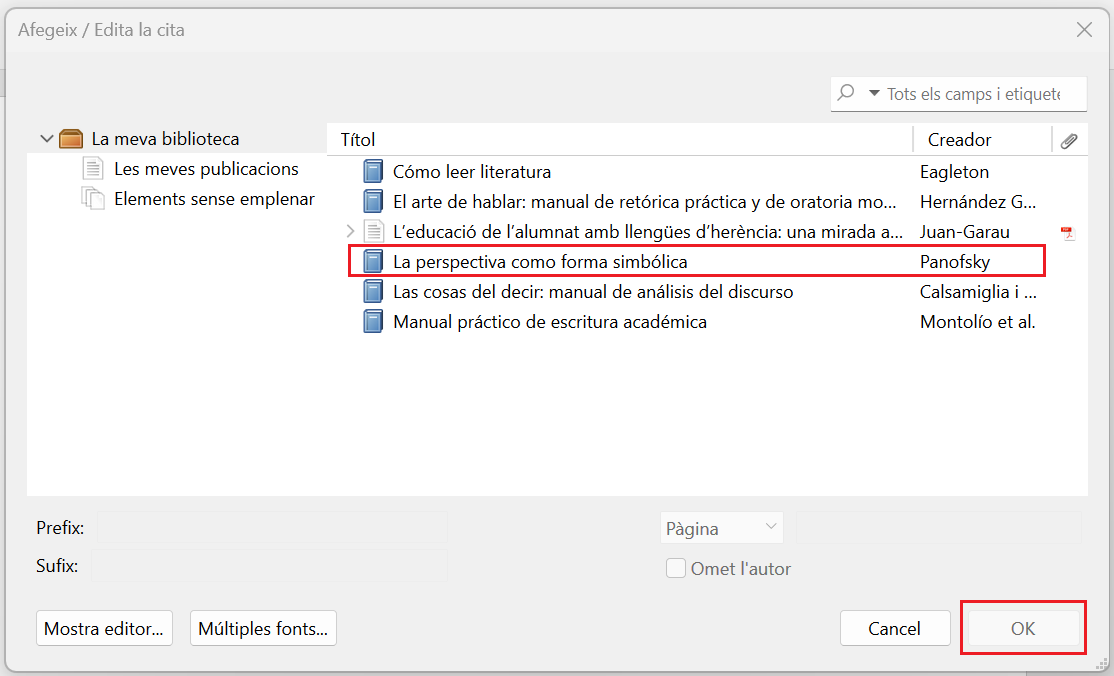Click the page number input field
The height and width of the screenshot is (676, 1114).
(x=939, y=528)
